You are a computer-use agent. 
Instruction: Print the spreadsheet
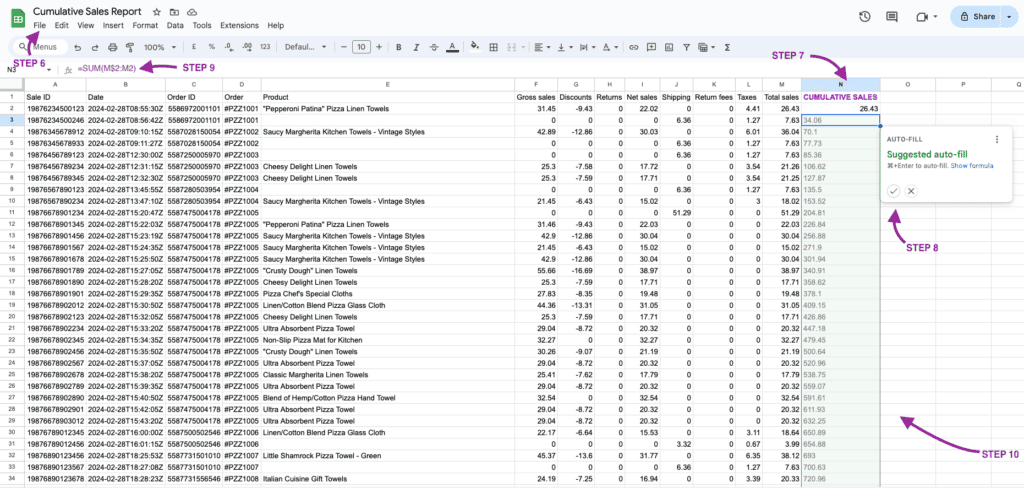tap(112, 47)
